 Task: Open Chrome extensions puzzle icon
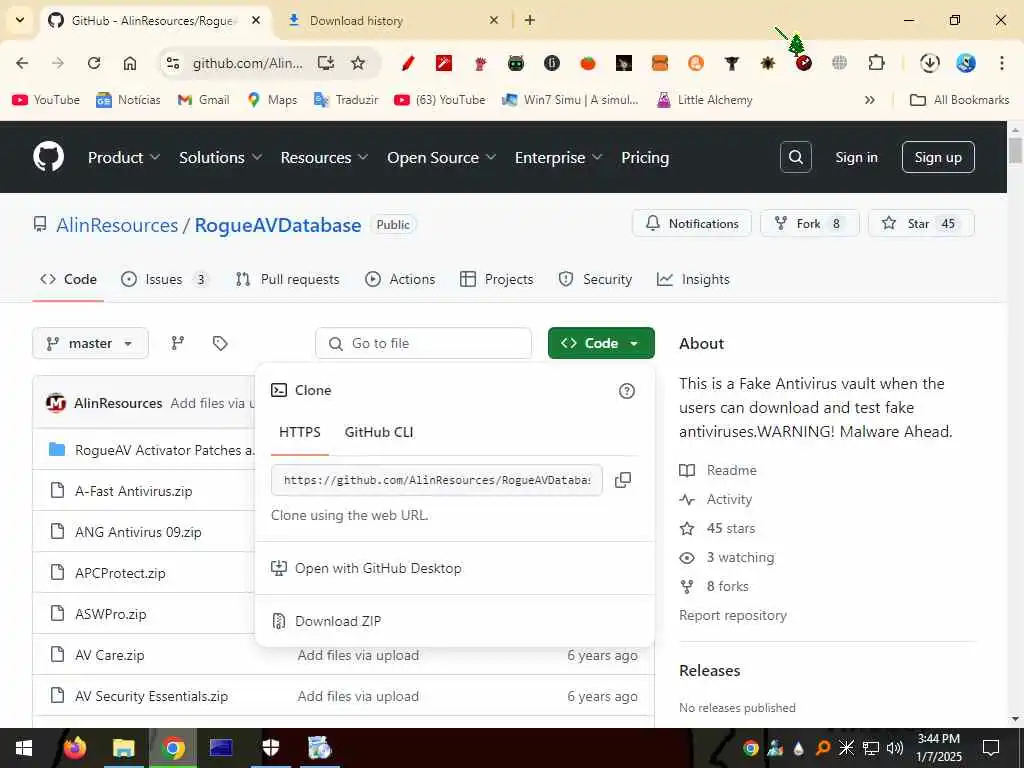[x=876, y=63]
